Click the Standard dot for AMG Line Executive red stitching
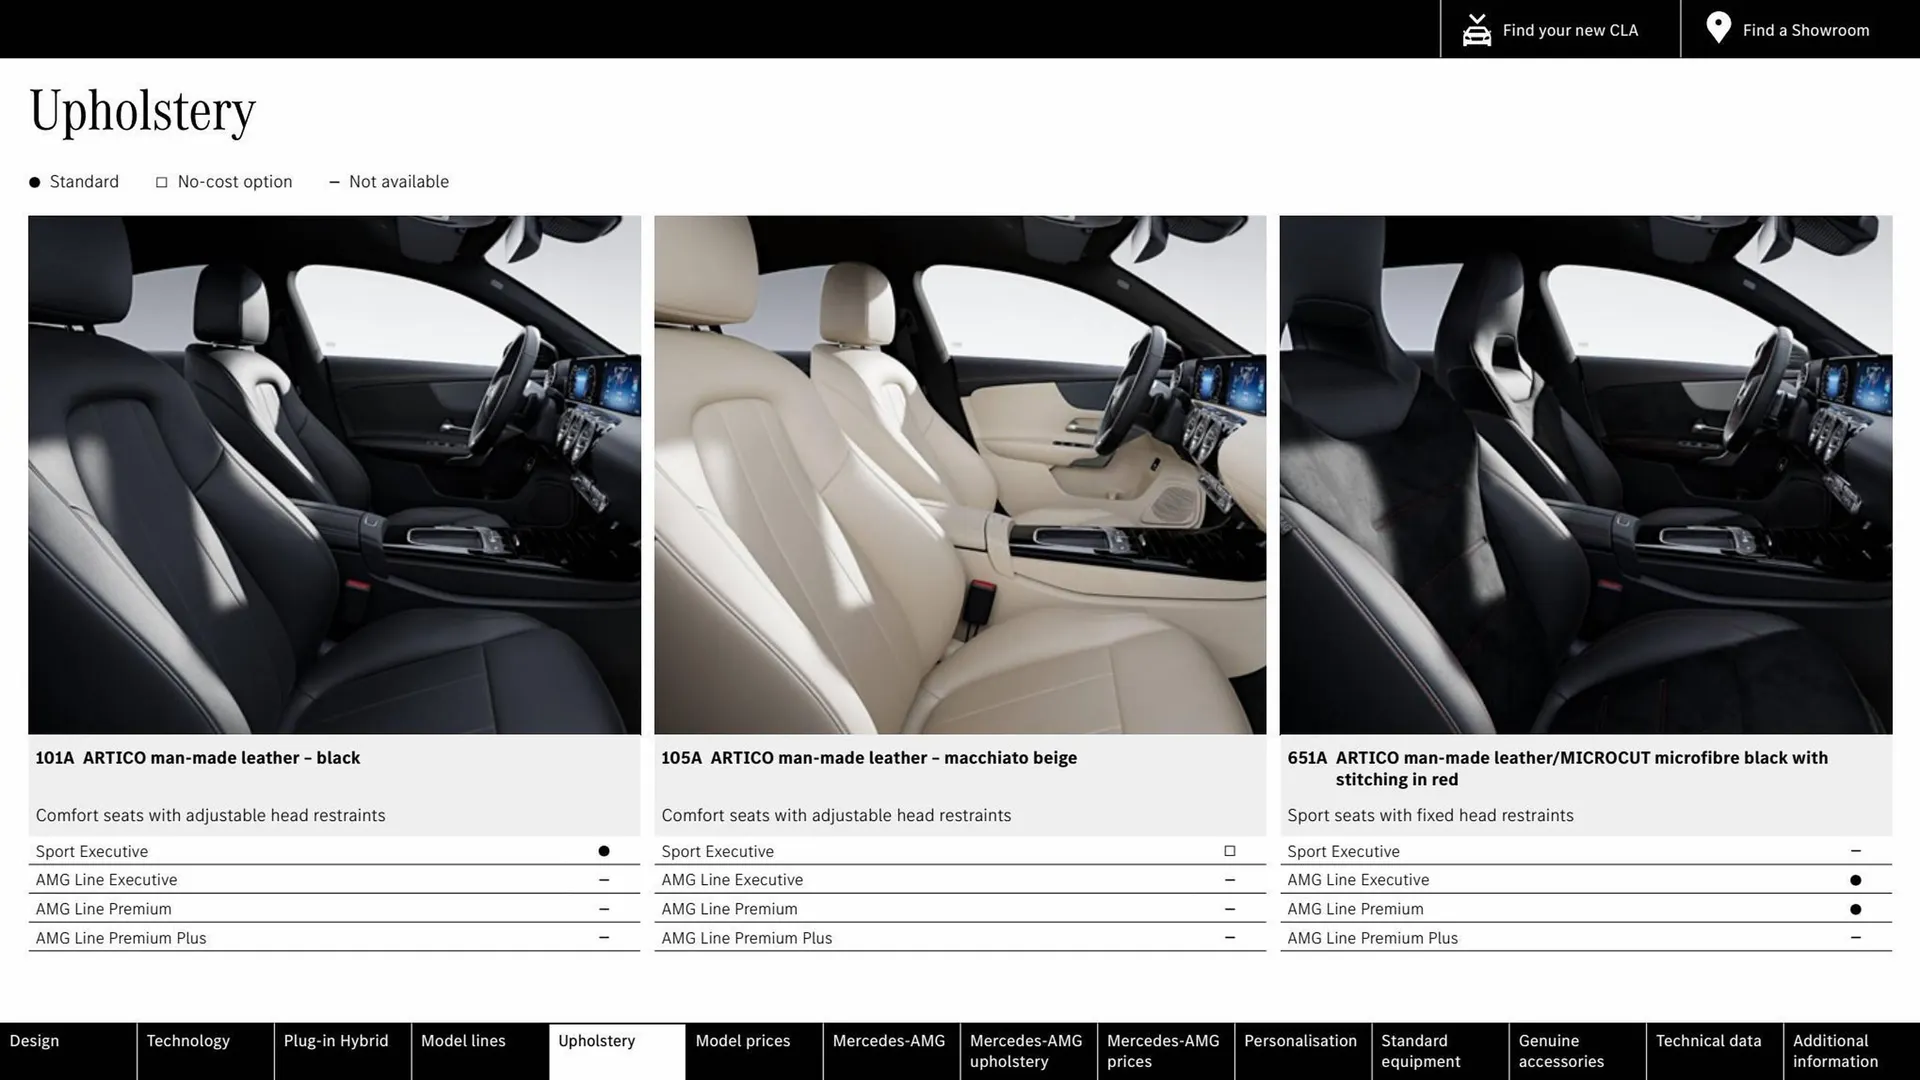Screen dimensions: 1920x1080 pos(1855,879)
